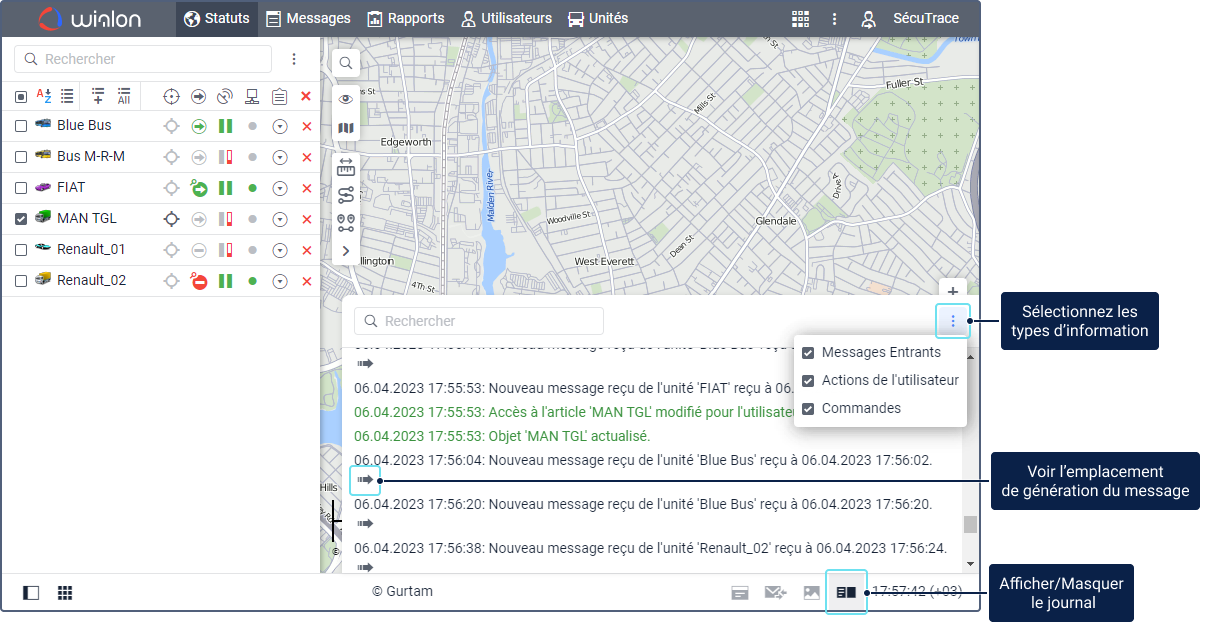This screenshot has height=624, width=1221.
Task: Expand the map tools chevron arrow
Action: [345, 251]
